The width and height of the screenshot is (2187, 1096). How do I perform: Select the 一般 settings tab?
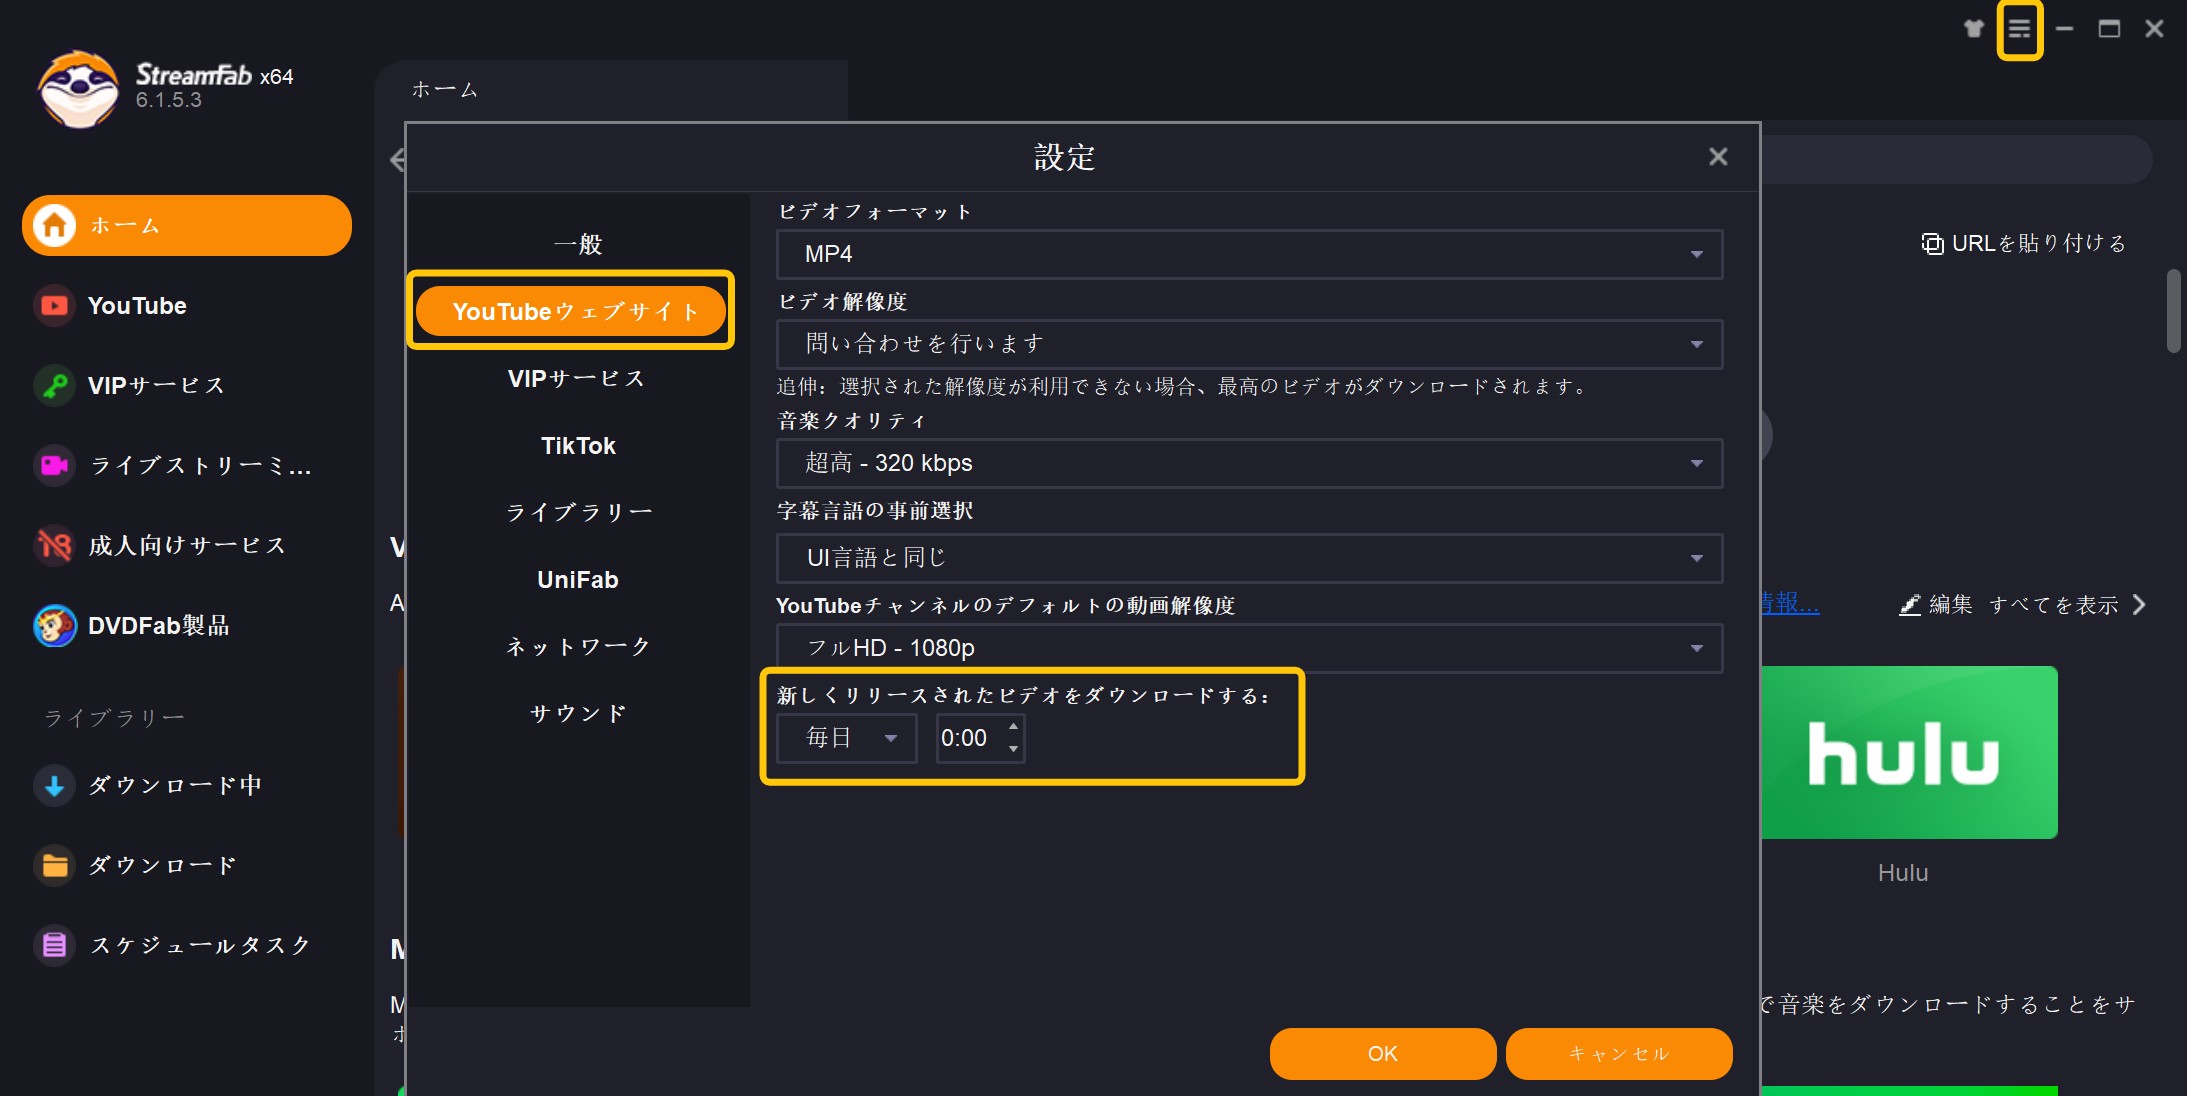578,244
